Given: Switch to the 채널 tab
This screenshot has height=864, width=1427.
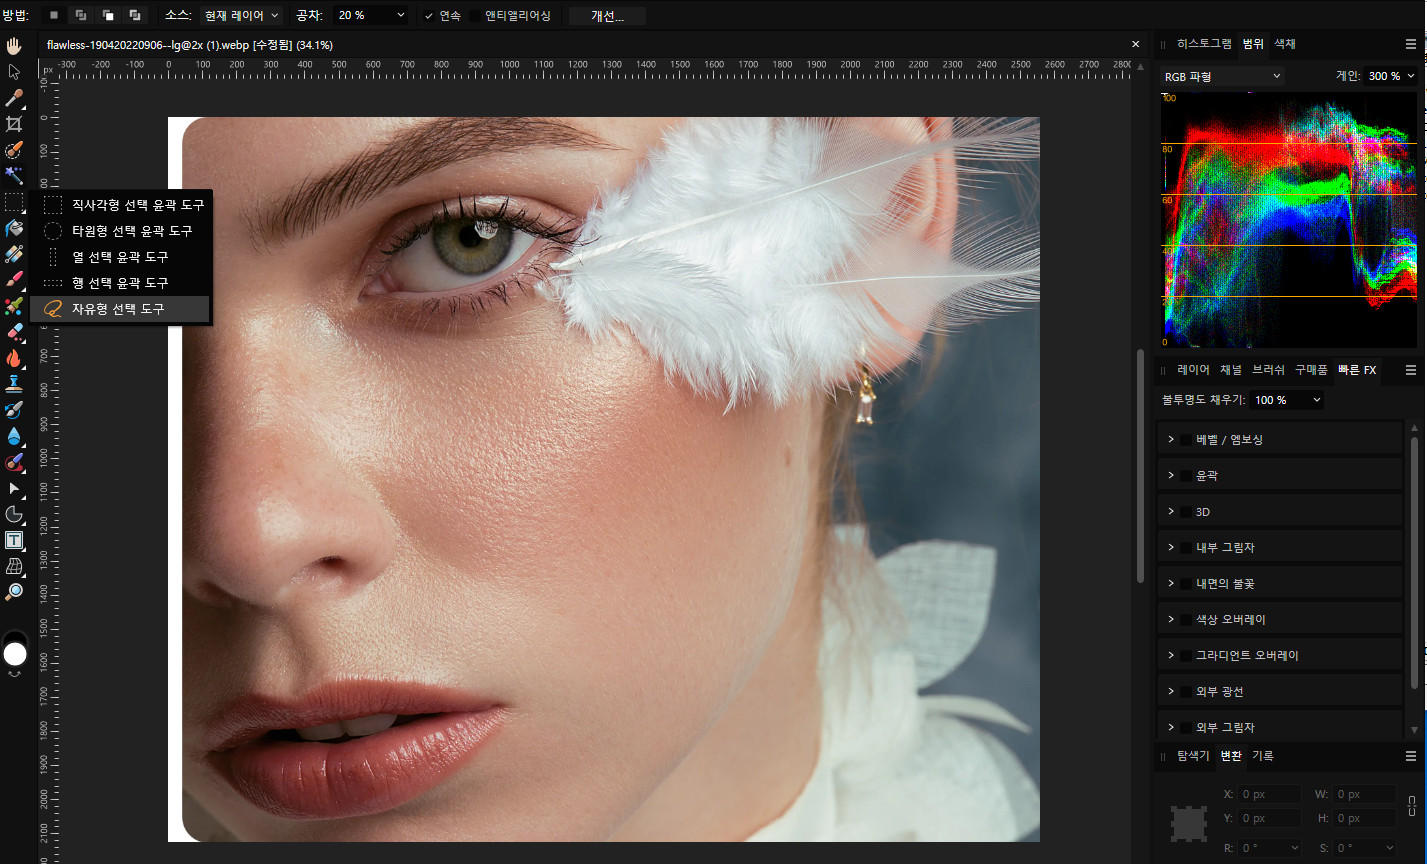Looking at the screenshot, I should [1230, 370].
